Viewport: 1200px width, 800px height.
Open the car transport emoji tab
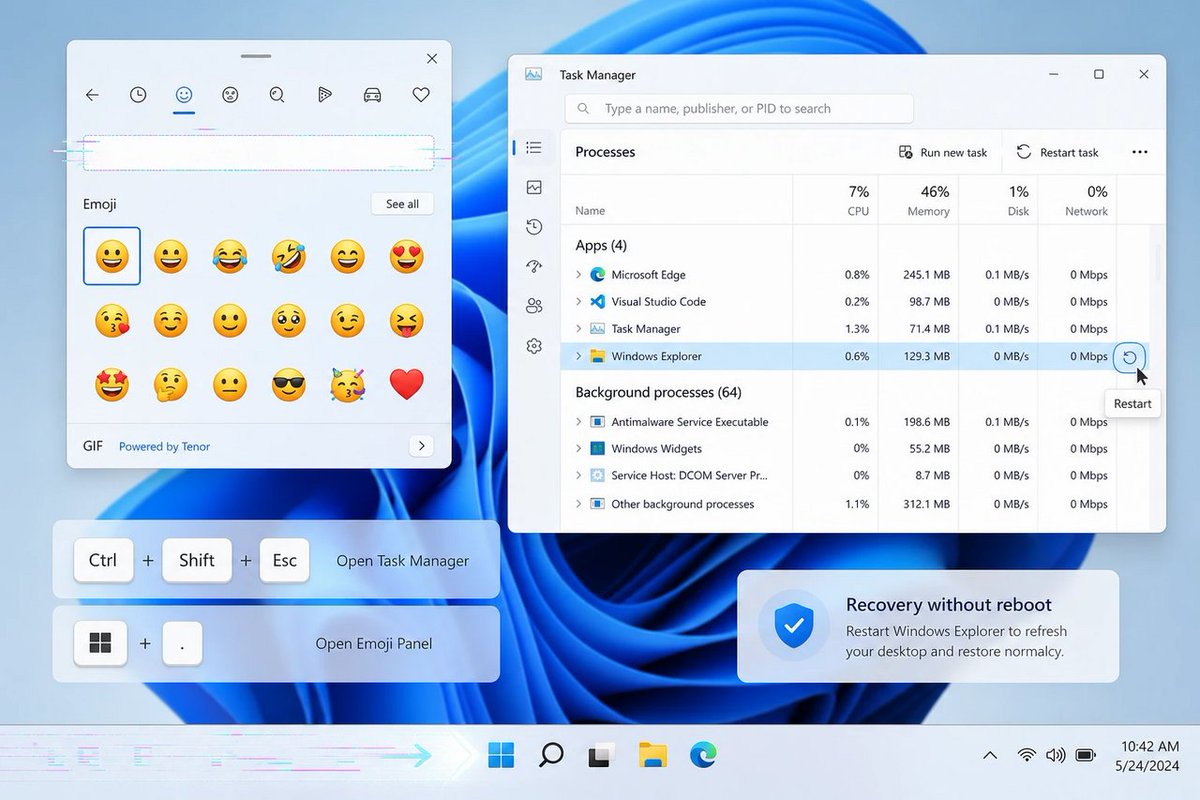[x=372, y=95]
